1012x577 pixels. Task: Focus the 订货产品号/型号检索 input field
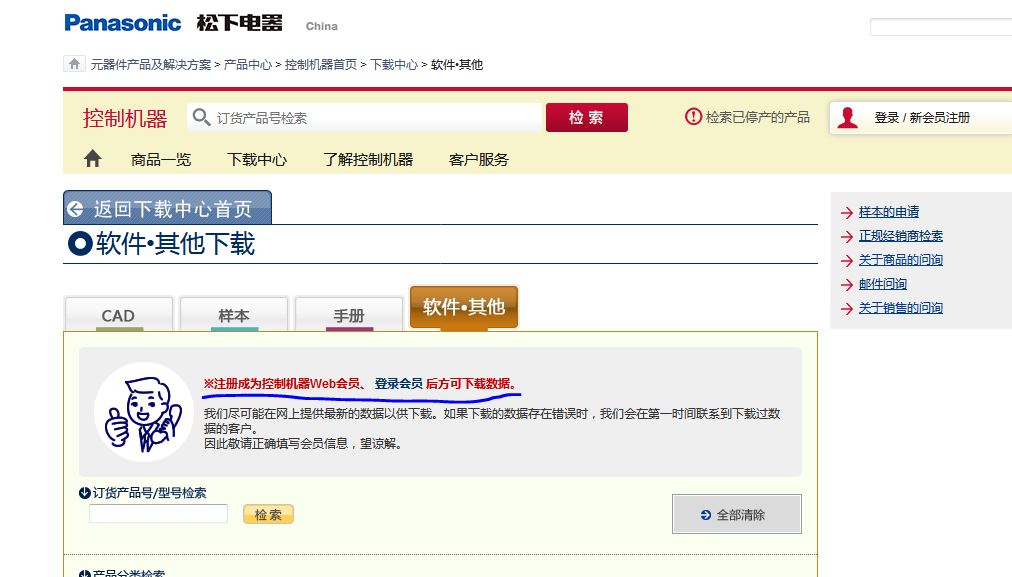pyautogui.click(x=158, y=514)
